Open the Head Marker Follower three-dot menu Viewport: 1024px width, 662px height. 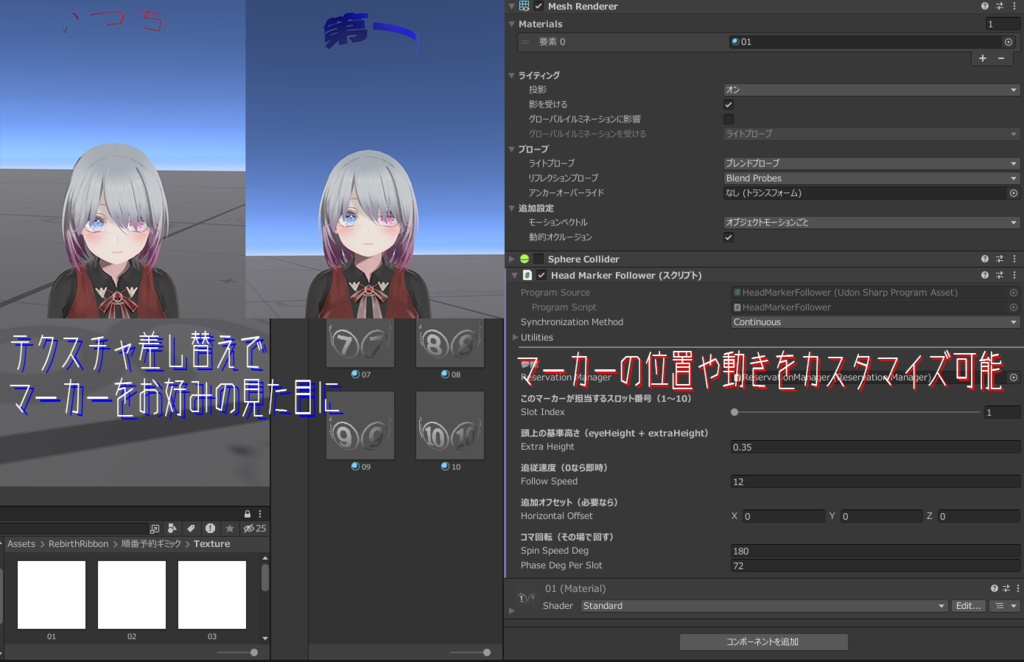[x=1015, y=274]
